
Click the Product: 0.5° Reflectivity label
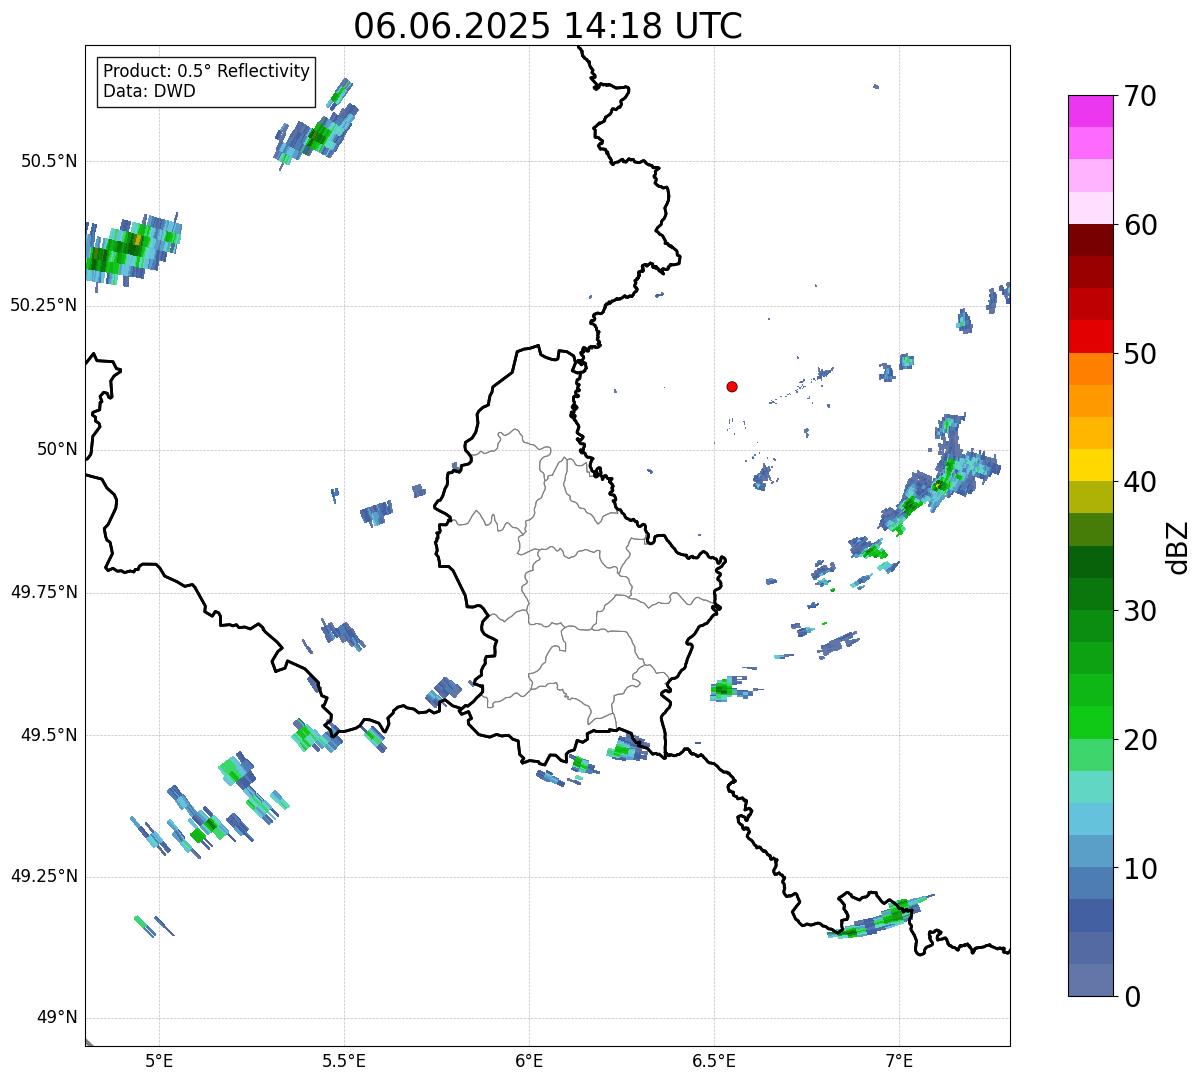click(206, 71)
